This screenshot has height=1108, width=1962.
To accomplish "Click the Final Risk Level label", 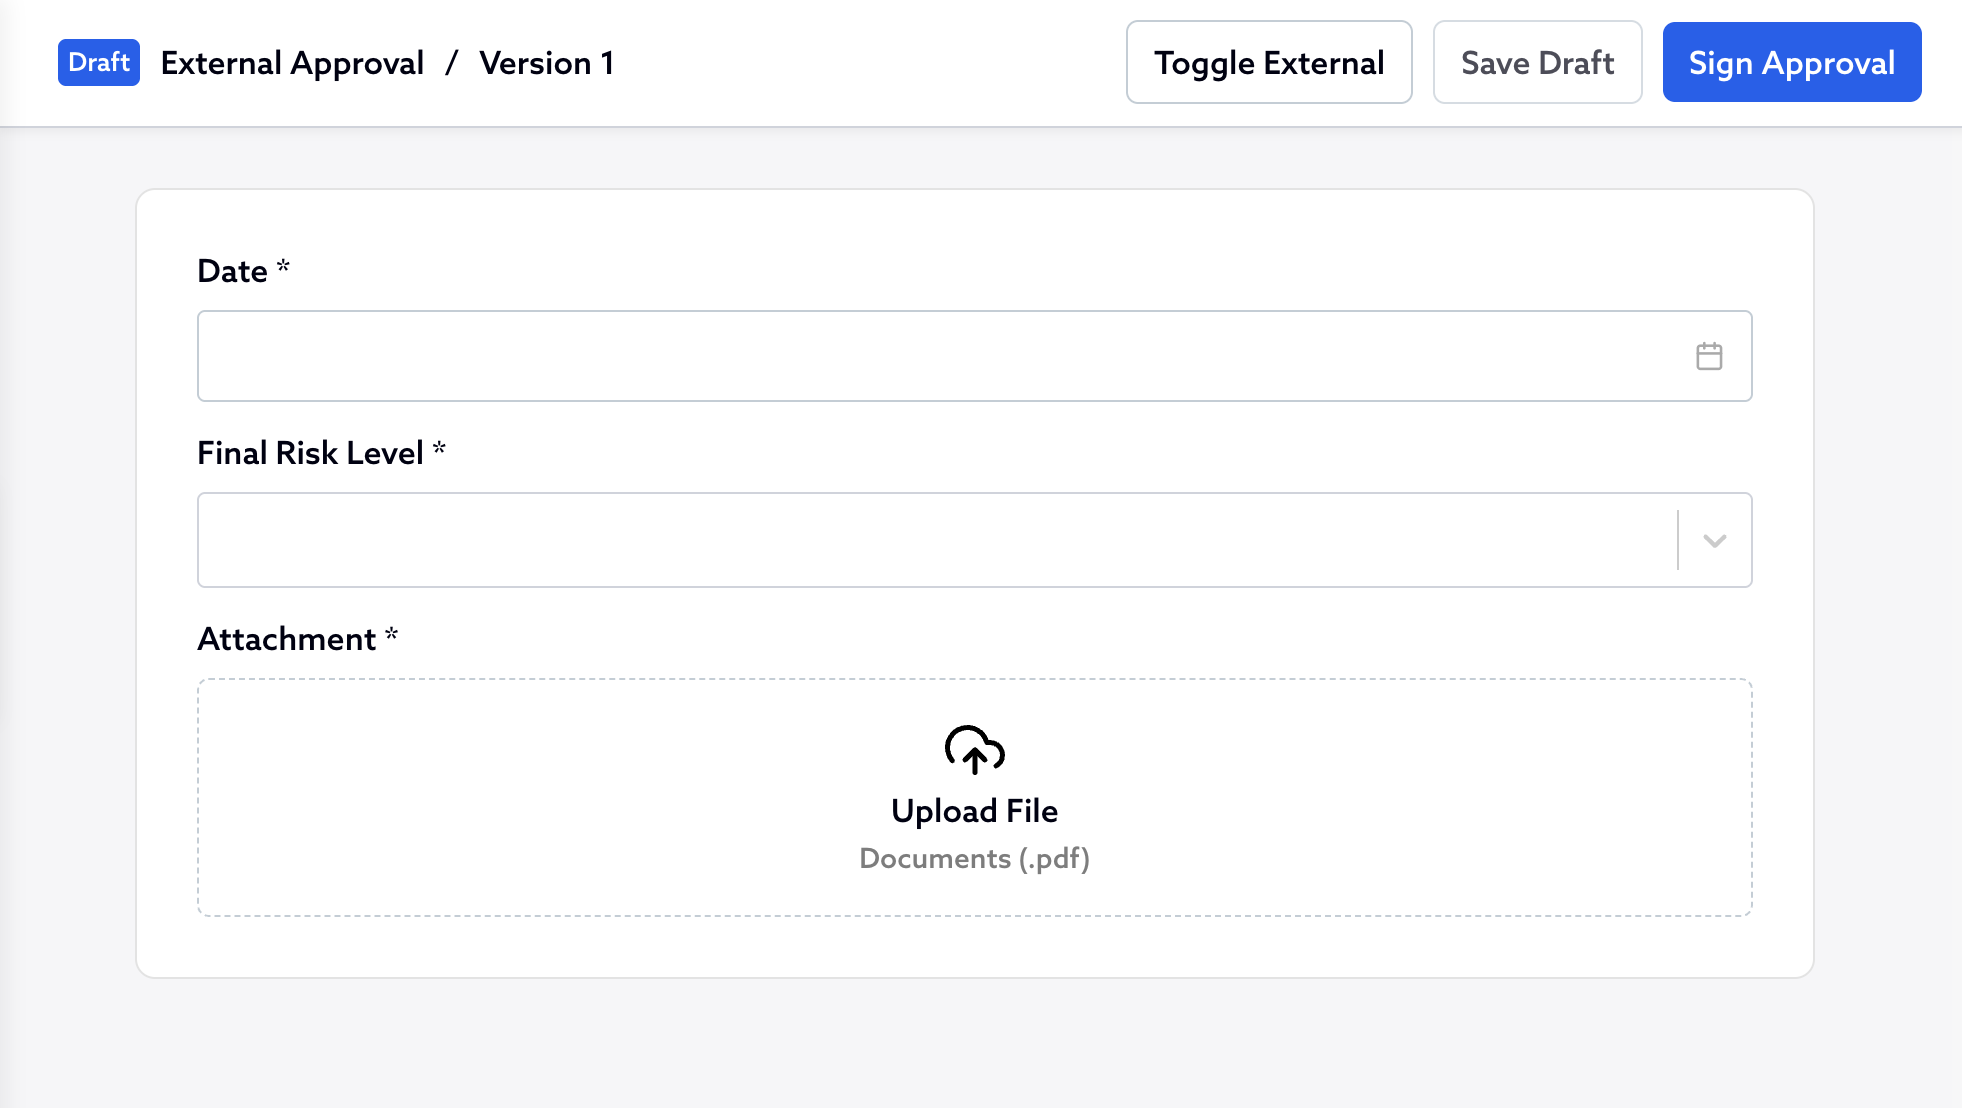I will (310, 453).
